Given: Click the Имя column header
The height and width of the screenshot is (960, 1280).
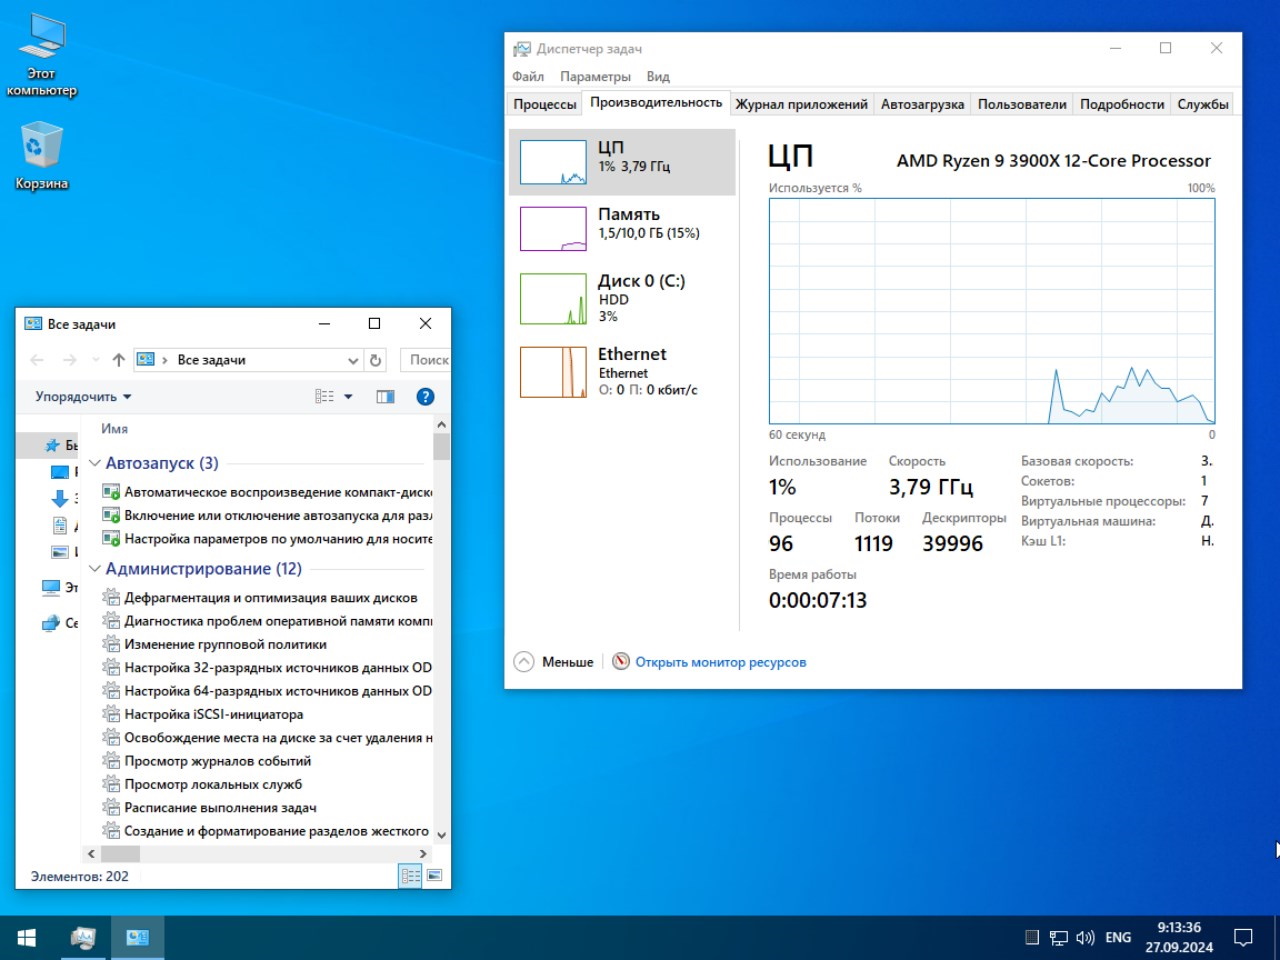Looking at the screenshot, I should click(x=115, y=429).
